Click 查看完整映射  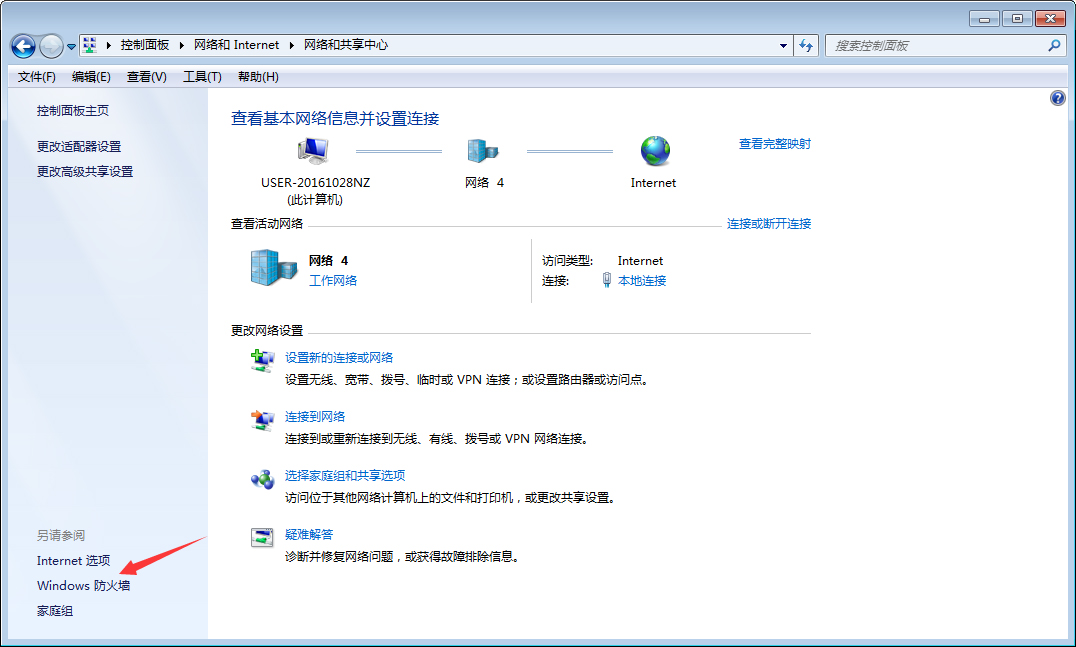[773, 143]
